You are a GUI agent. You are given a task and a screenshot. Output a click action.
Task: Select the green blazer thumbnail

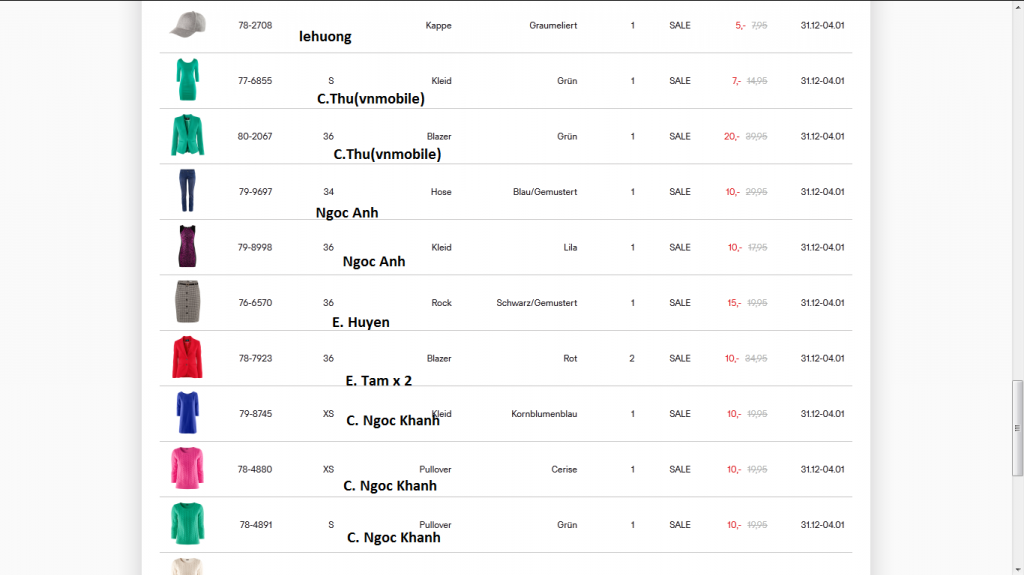187,135
